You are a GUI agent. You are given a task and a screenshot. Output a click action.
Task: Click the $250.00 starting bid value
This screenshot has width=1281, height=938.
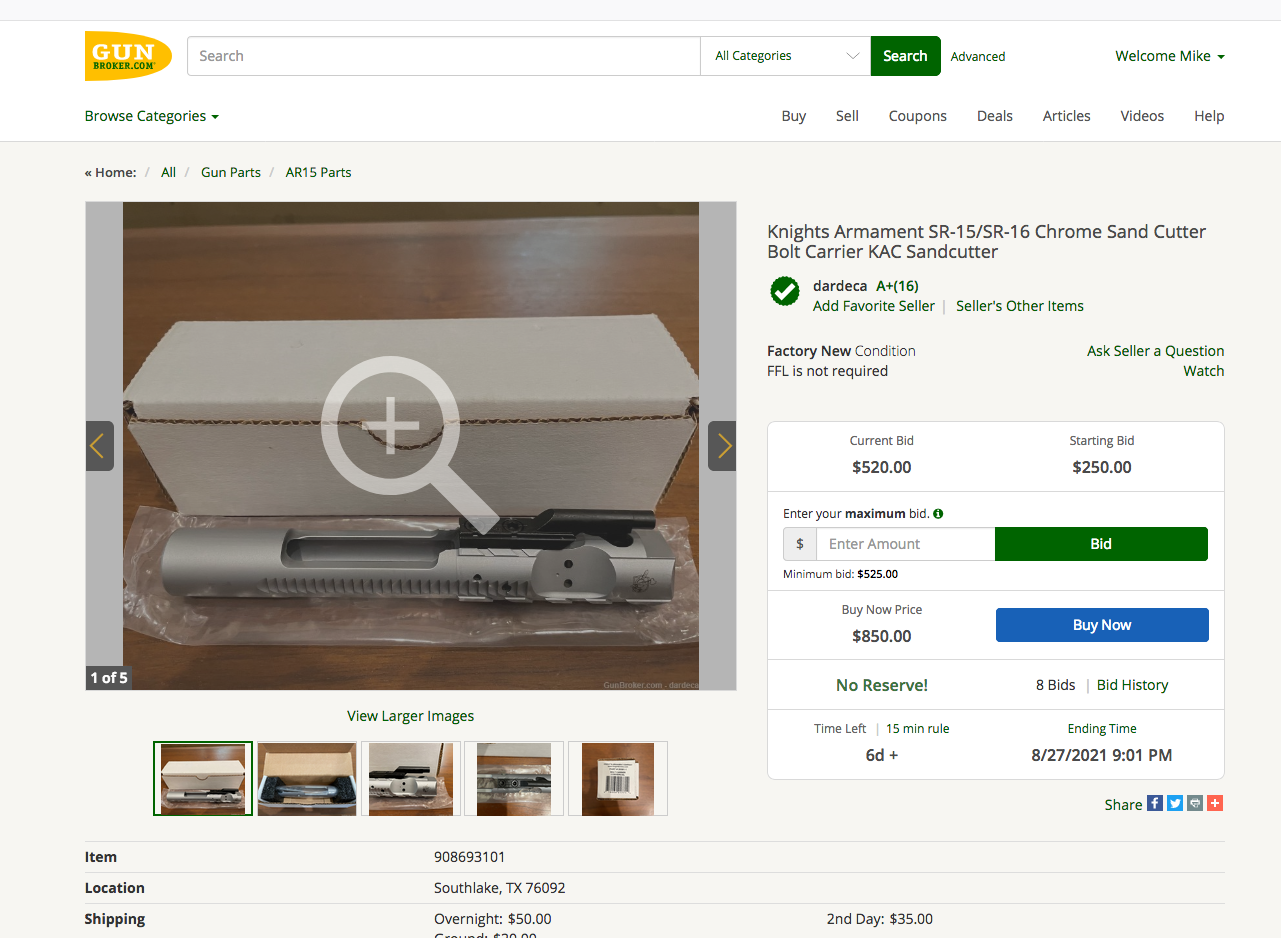(x=1102, y=467)
